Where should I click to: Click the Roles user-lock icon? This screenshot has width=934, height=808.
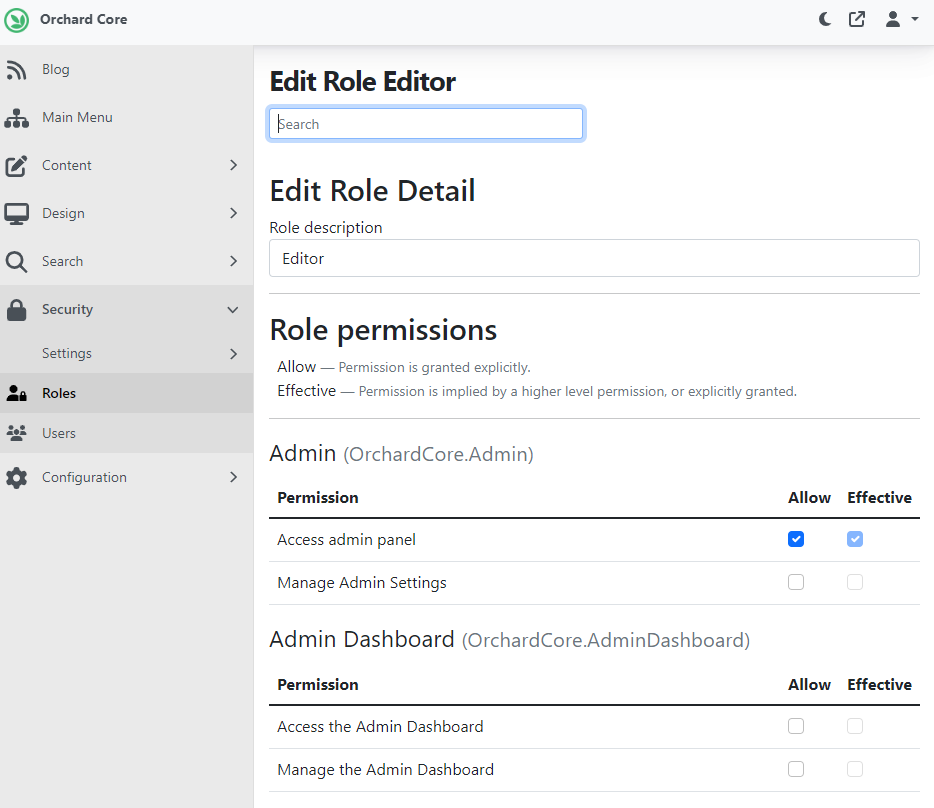tap(17, 393)
